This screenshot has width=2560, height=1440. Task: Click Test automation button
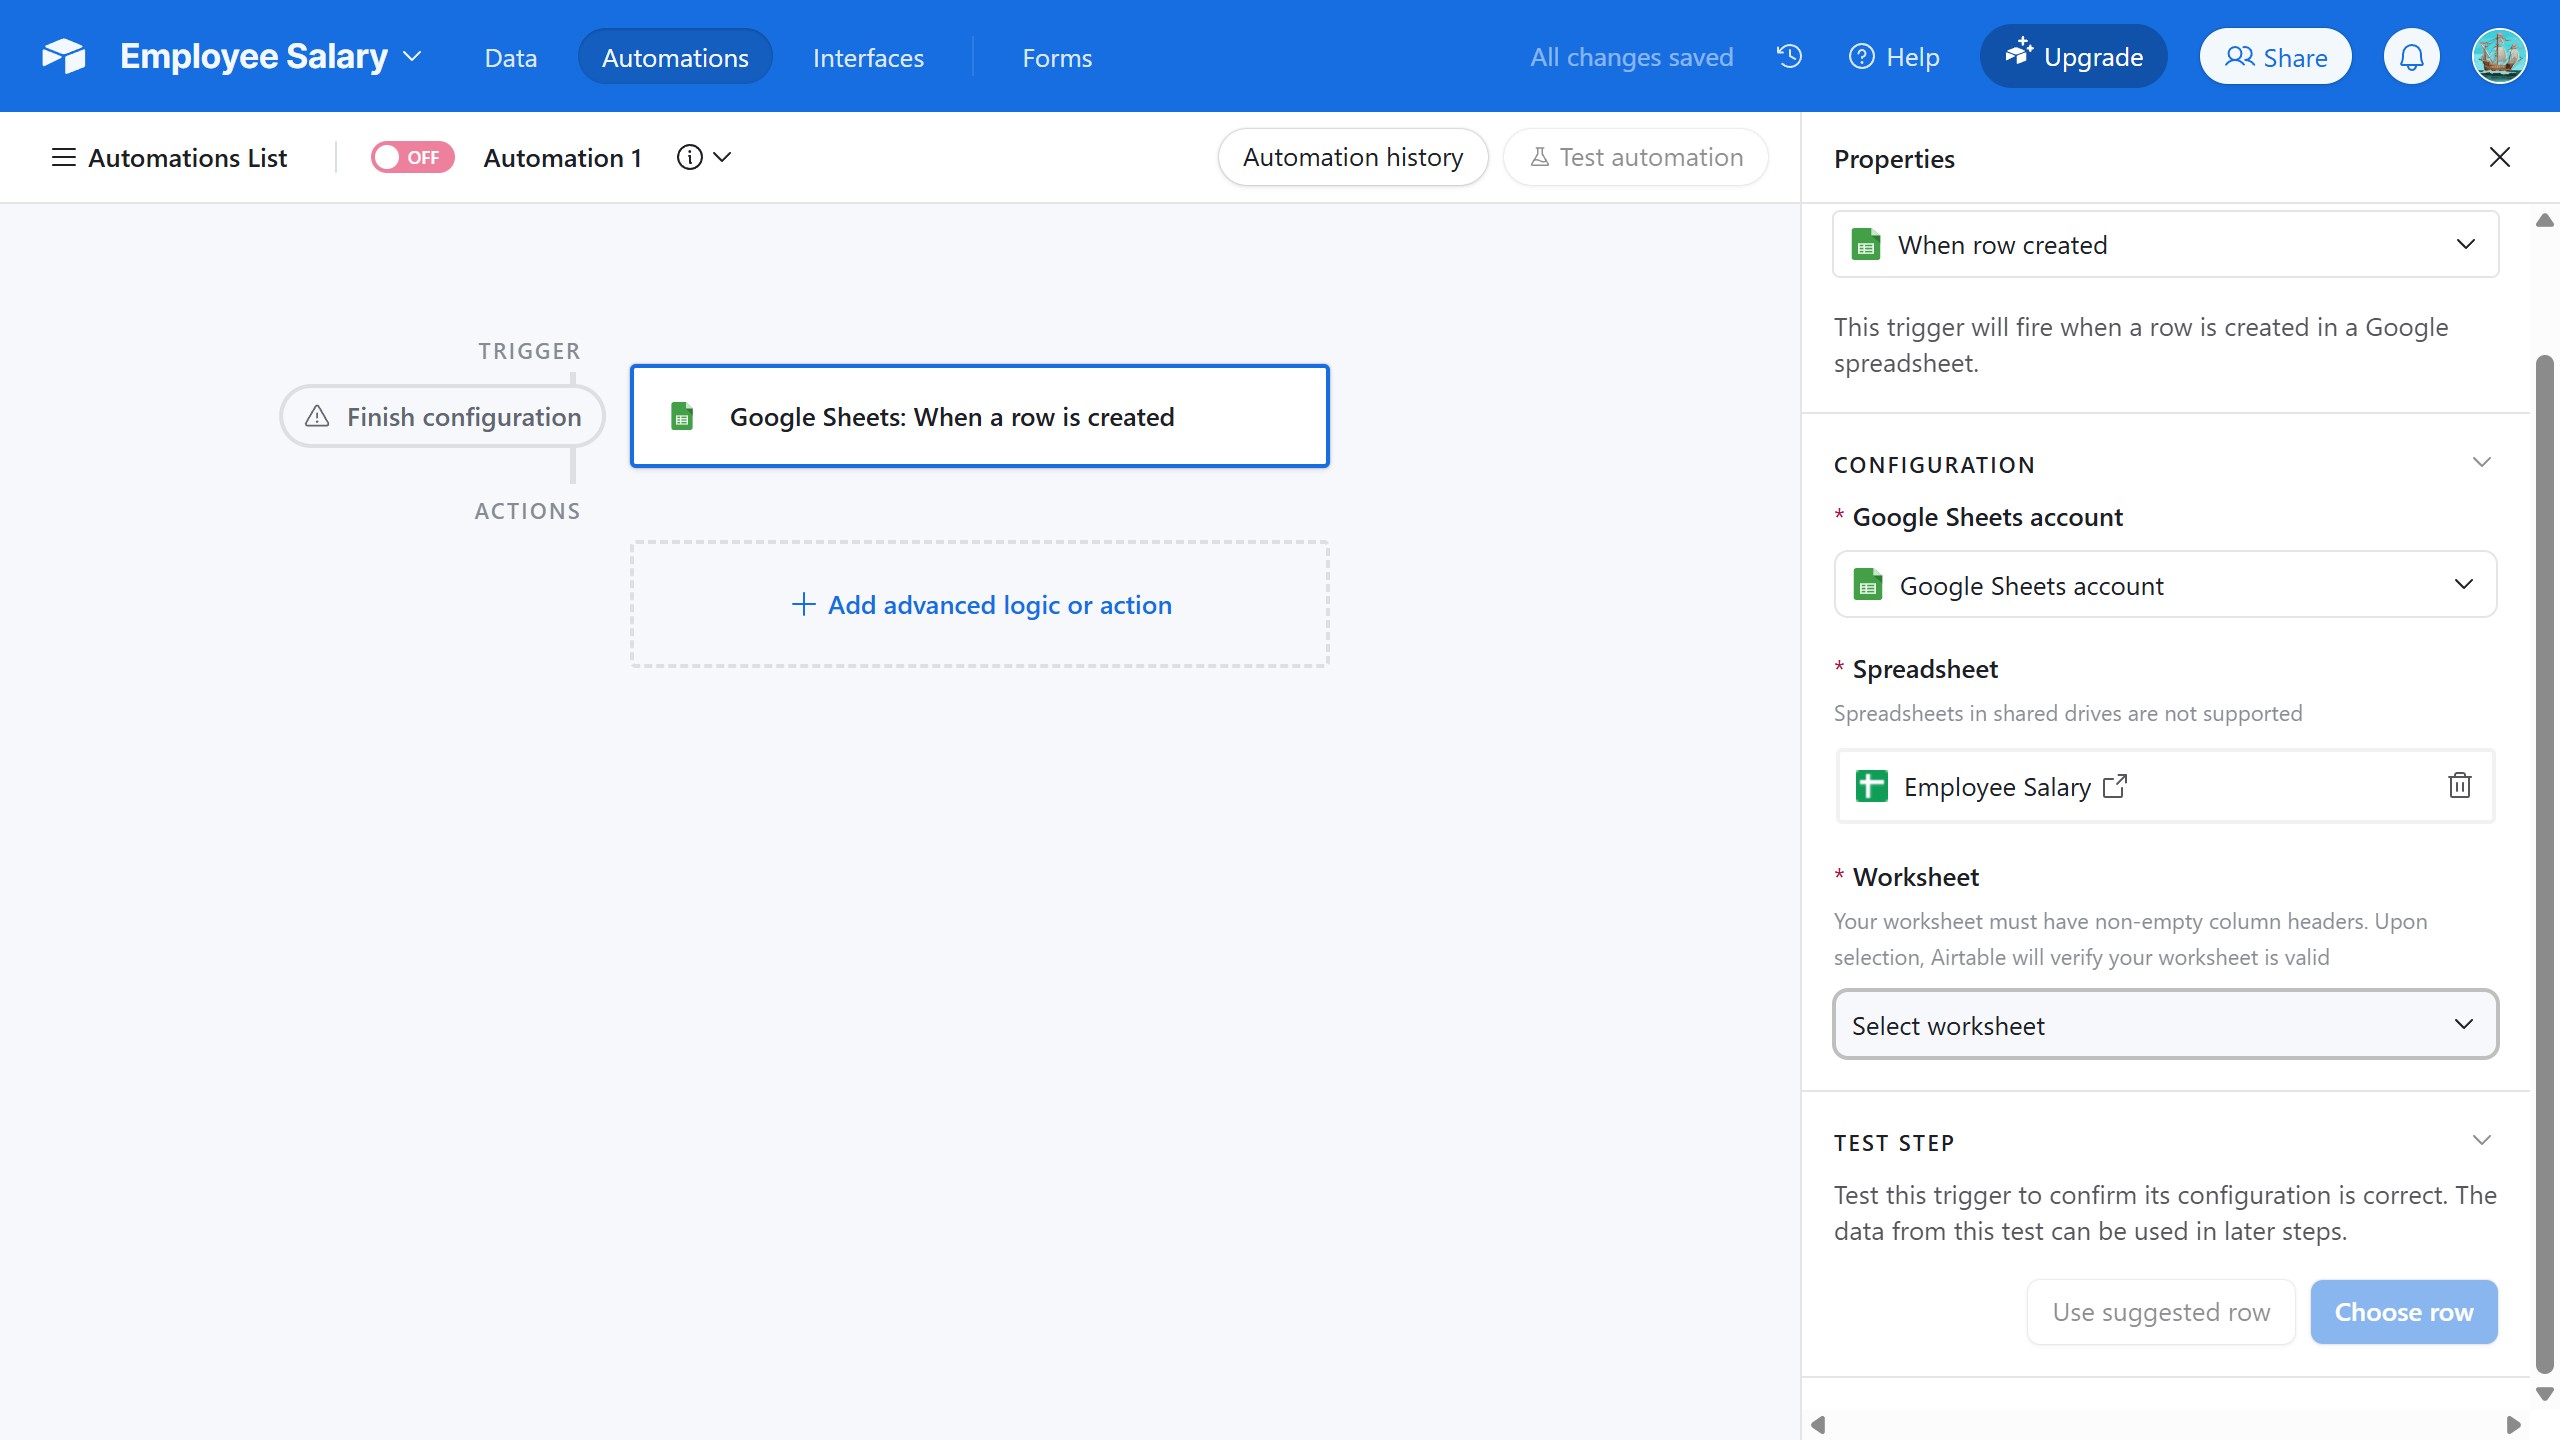[x=1636, y=157]
